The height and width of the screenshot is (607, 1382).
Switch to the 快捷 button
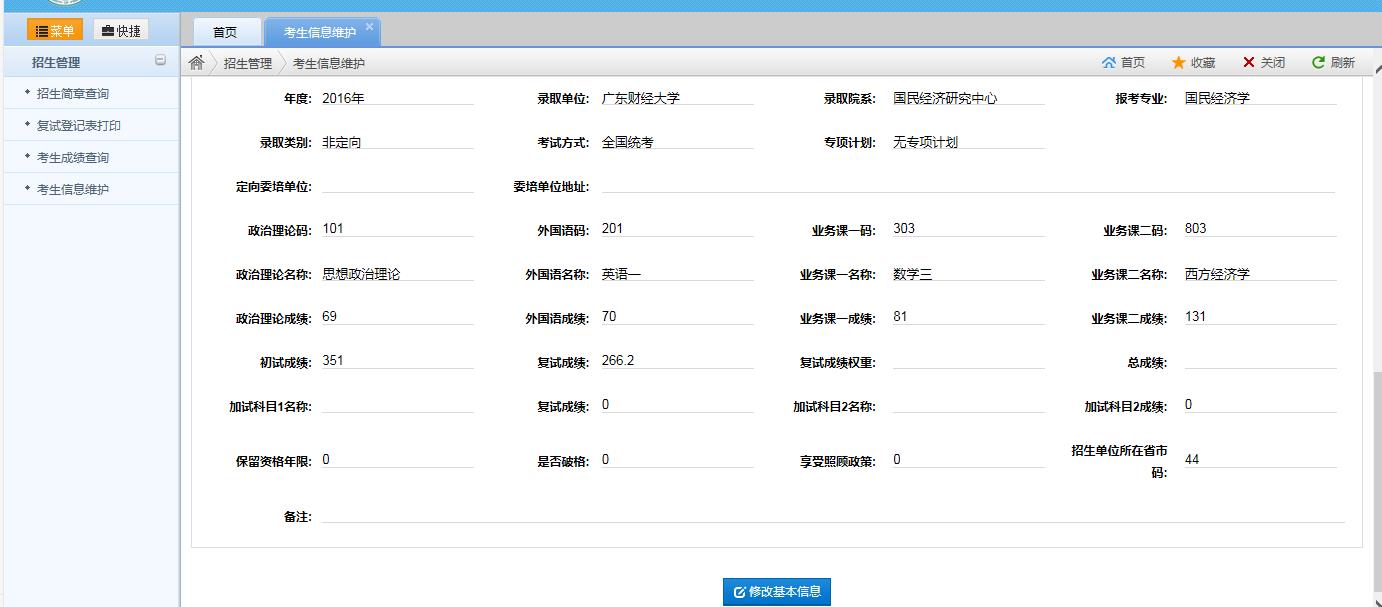121,31
